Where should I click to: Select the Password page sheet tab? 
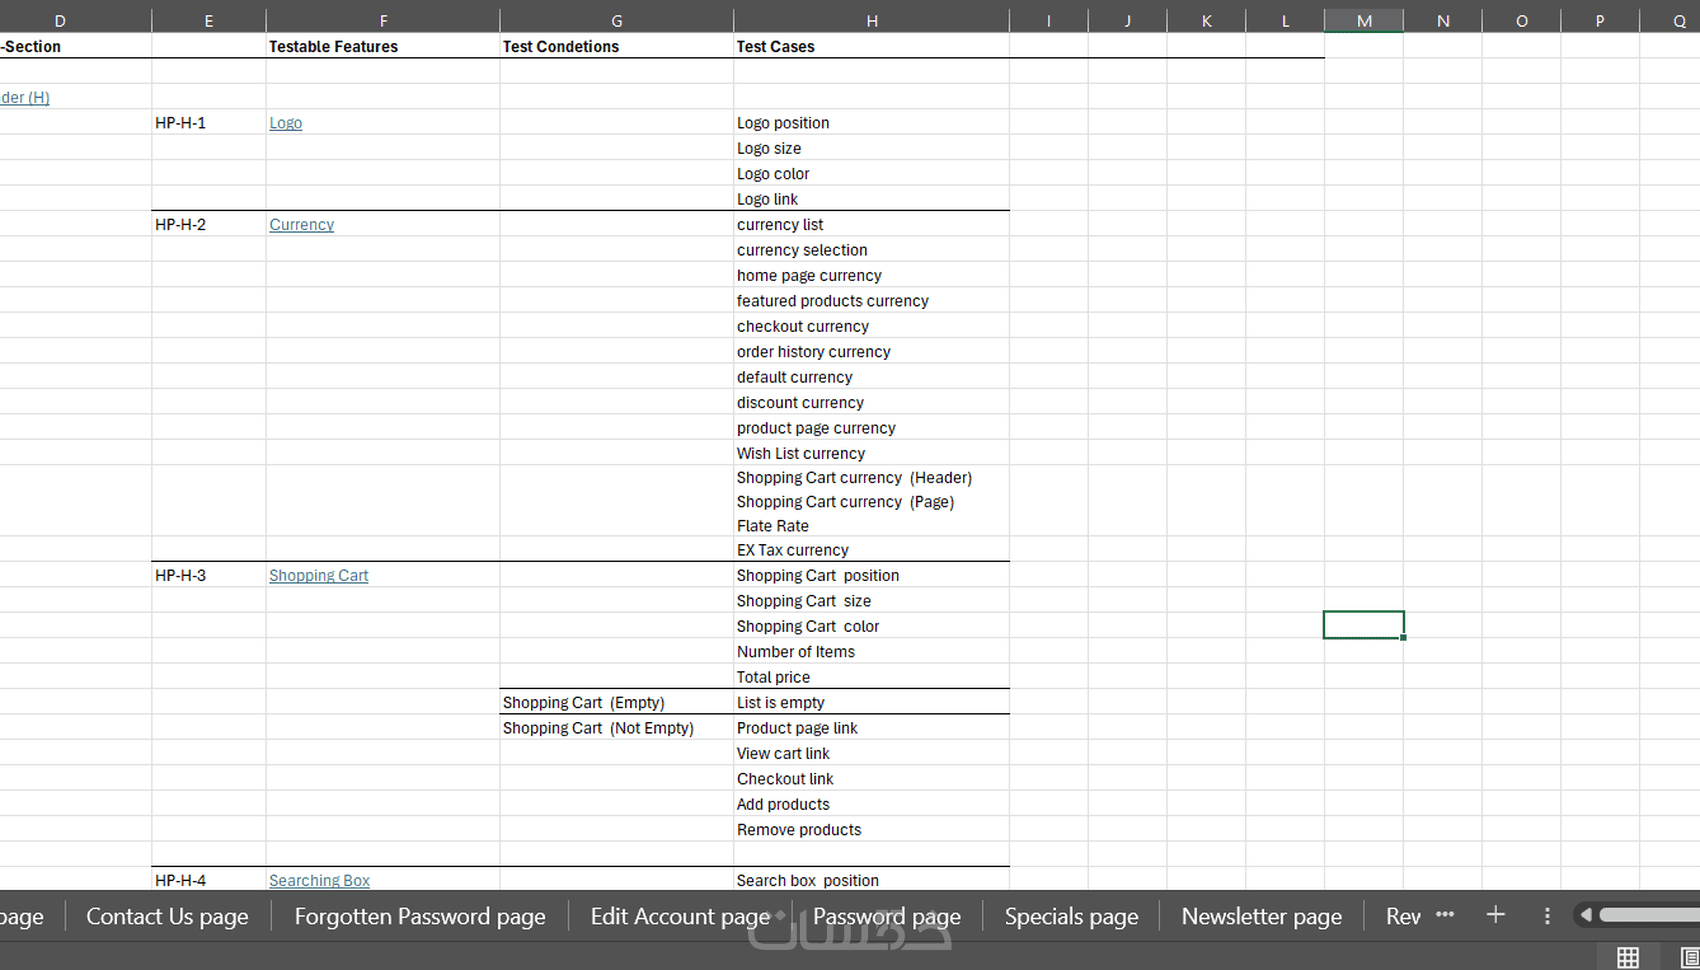887,916
